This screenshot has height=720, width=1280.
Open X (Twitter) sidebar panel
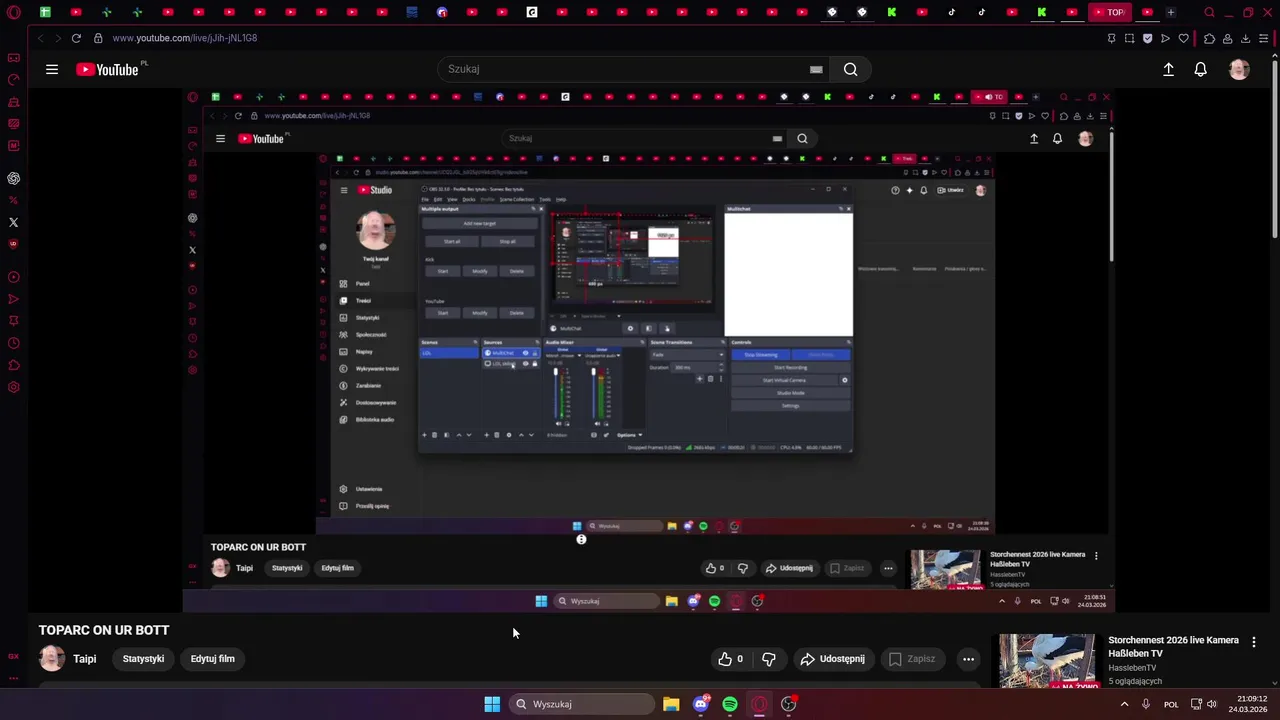point(14,223)
